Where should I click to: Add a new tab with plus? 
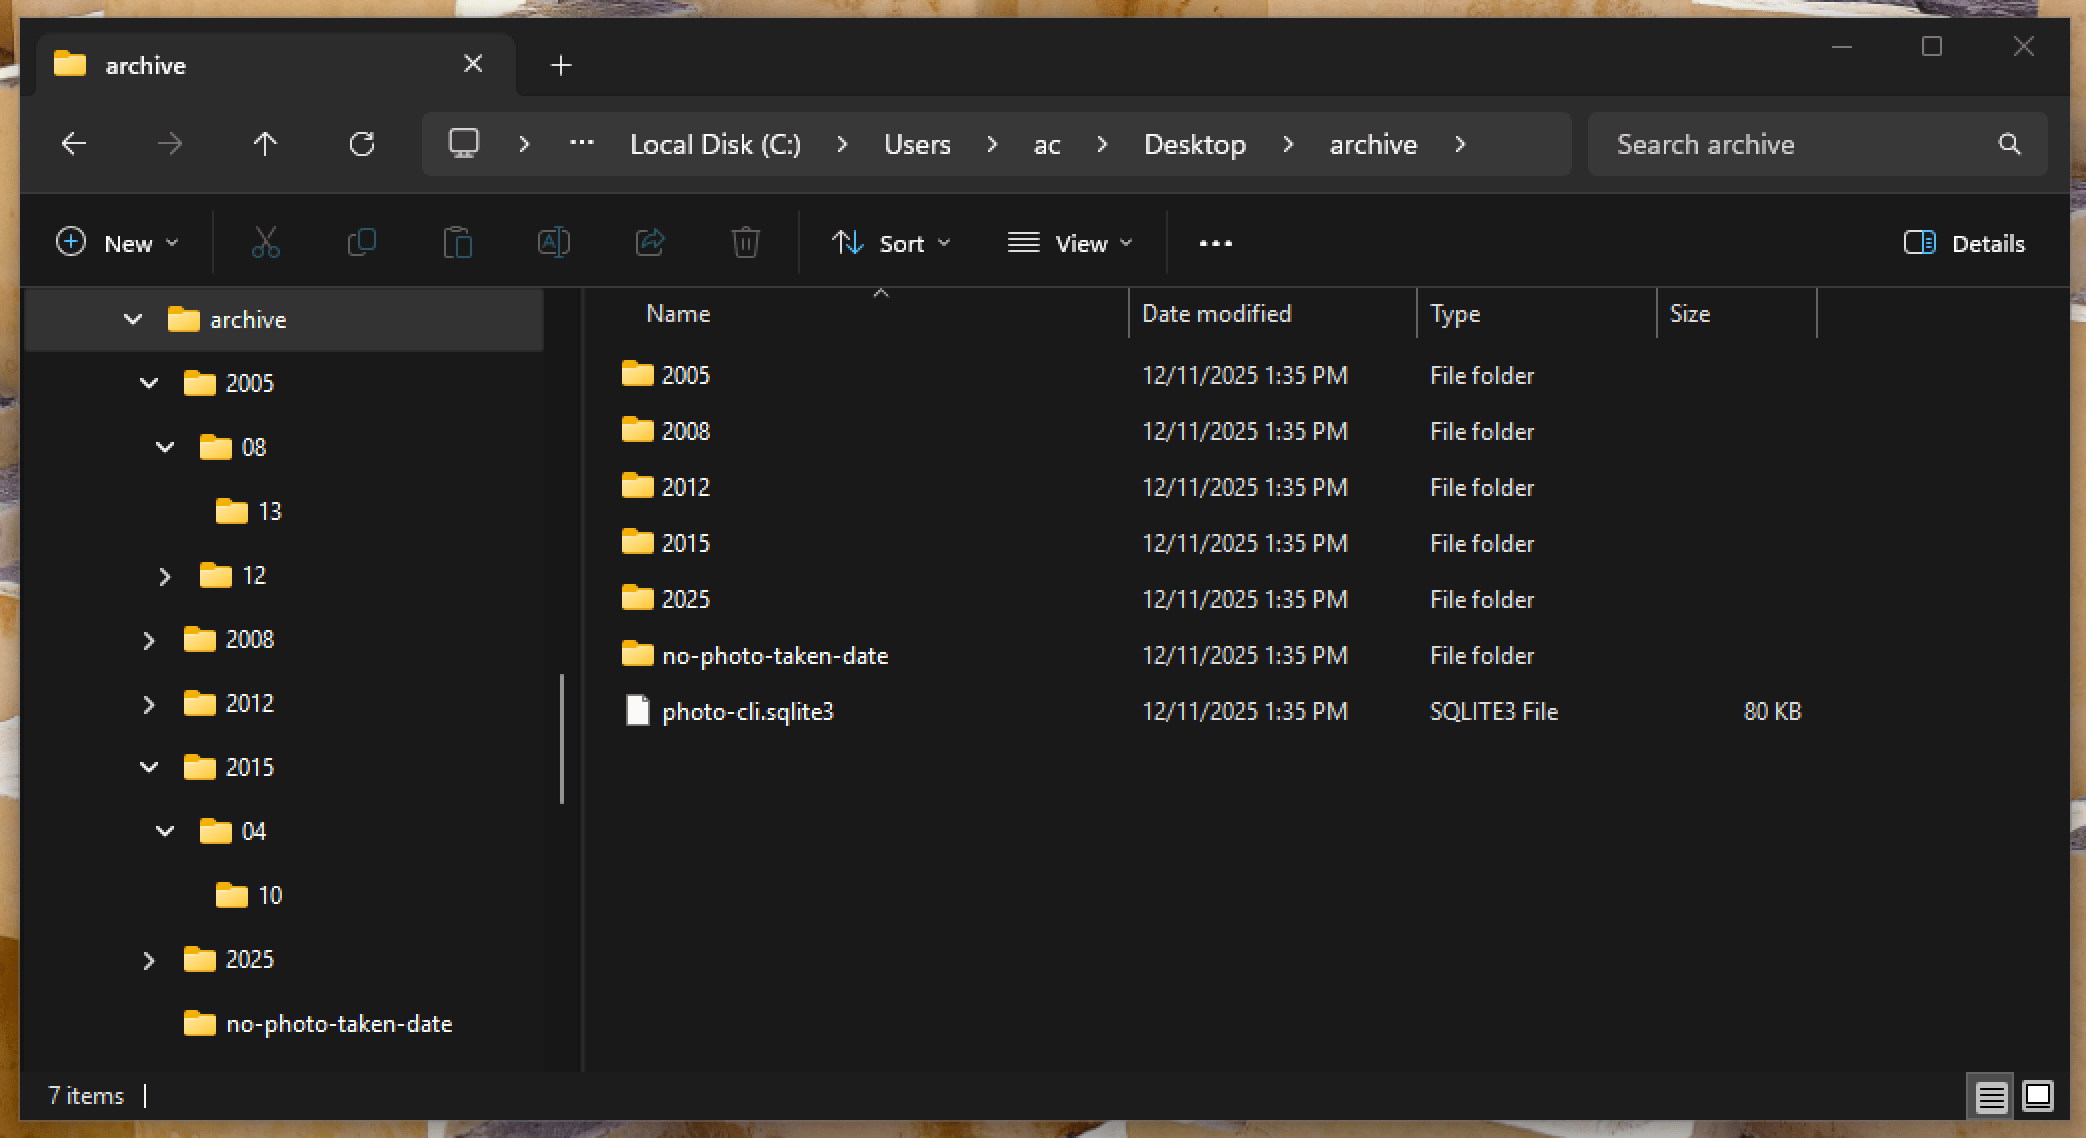[x=561, y=65]
